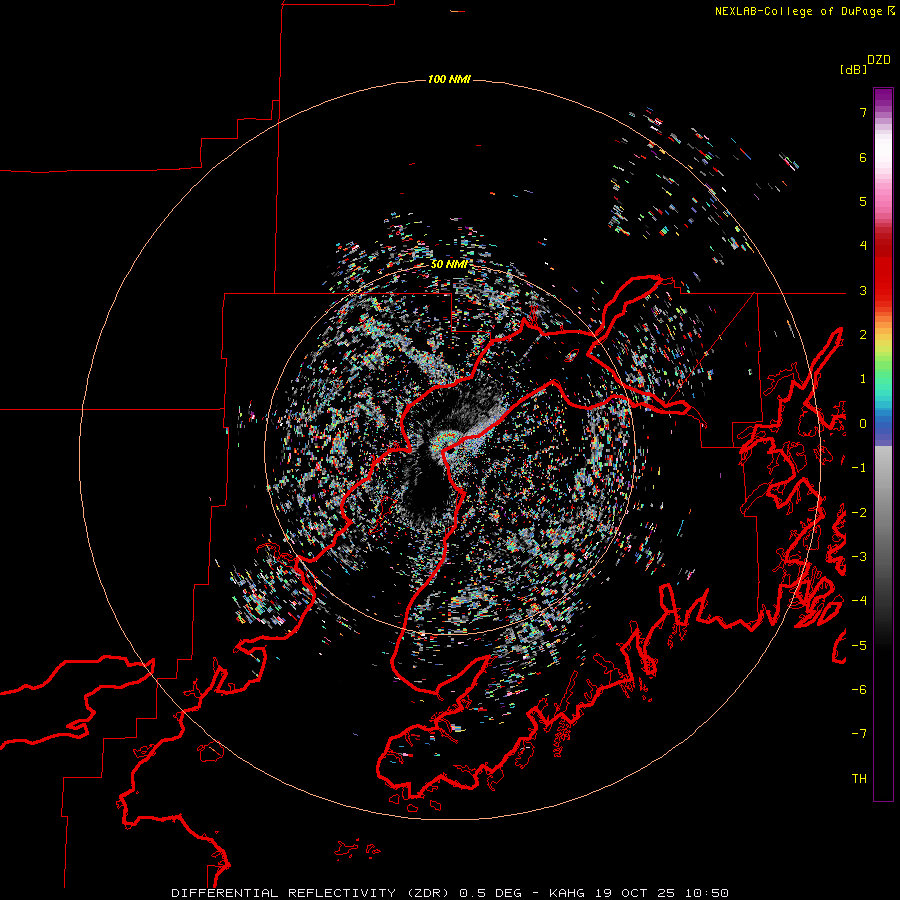Click the -6 value on color scale
The width and height of the screenshot is (900, 900).
859,690
